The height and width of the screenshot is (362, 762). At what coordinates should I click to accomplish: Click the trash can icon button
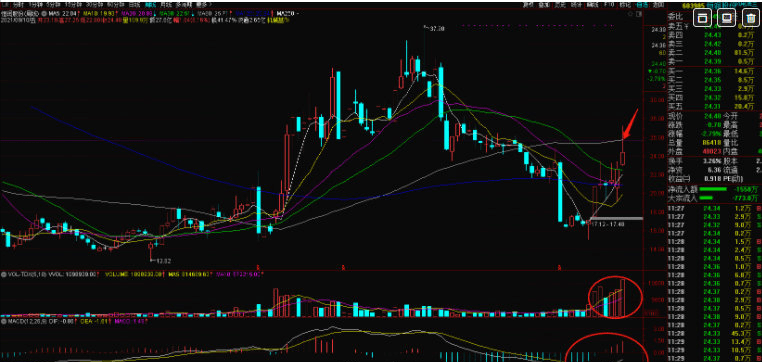pos(752,18)
